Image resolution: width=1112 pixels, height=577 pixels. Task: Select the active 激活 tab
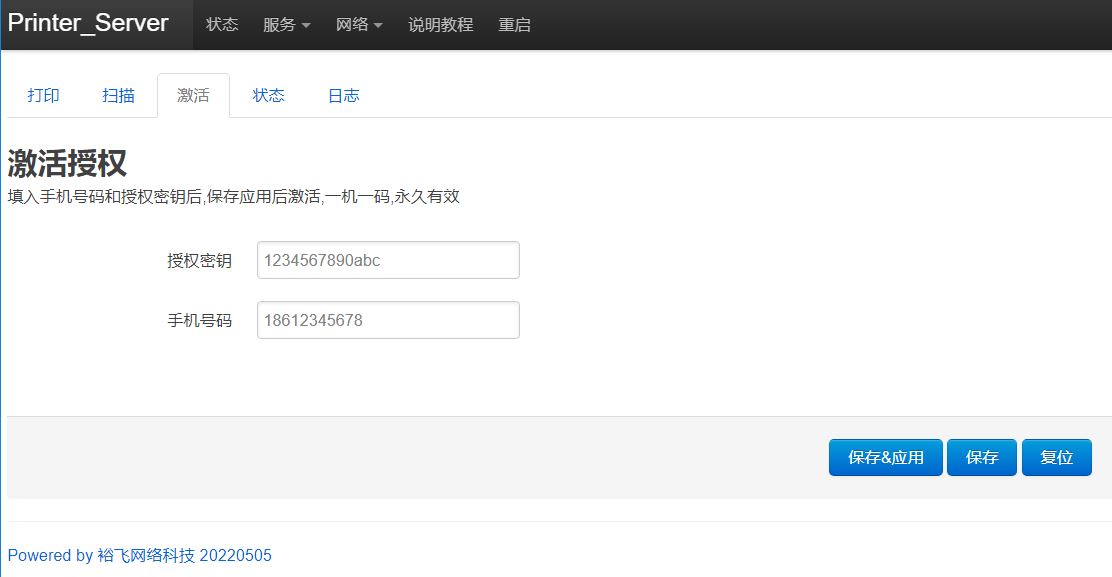coord(193,96)
